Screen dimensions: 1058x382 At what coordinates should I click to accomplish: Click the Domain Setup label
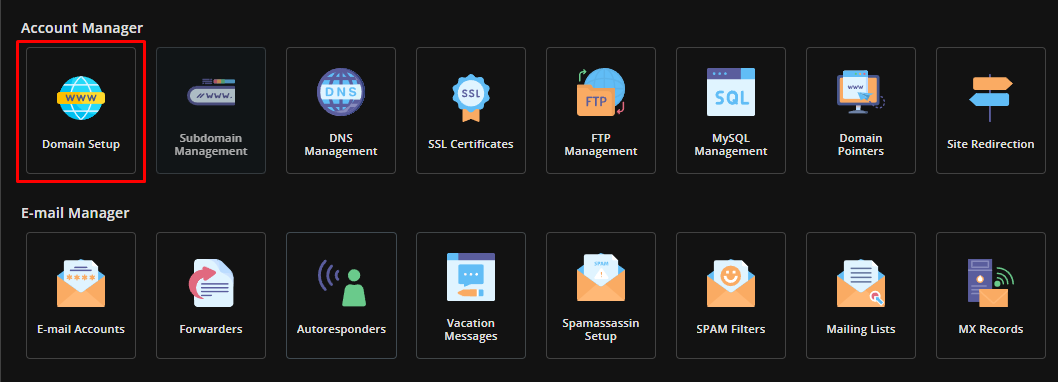(x=81, y=144)
